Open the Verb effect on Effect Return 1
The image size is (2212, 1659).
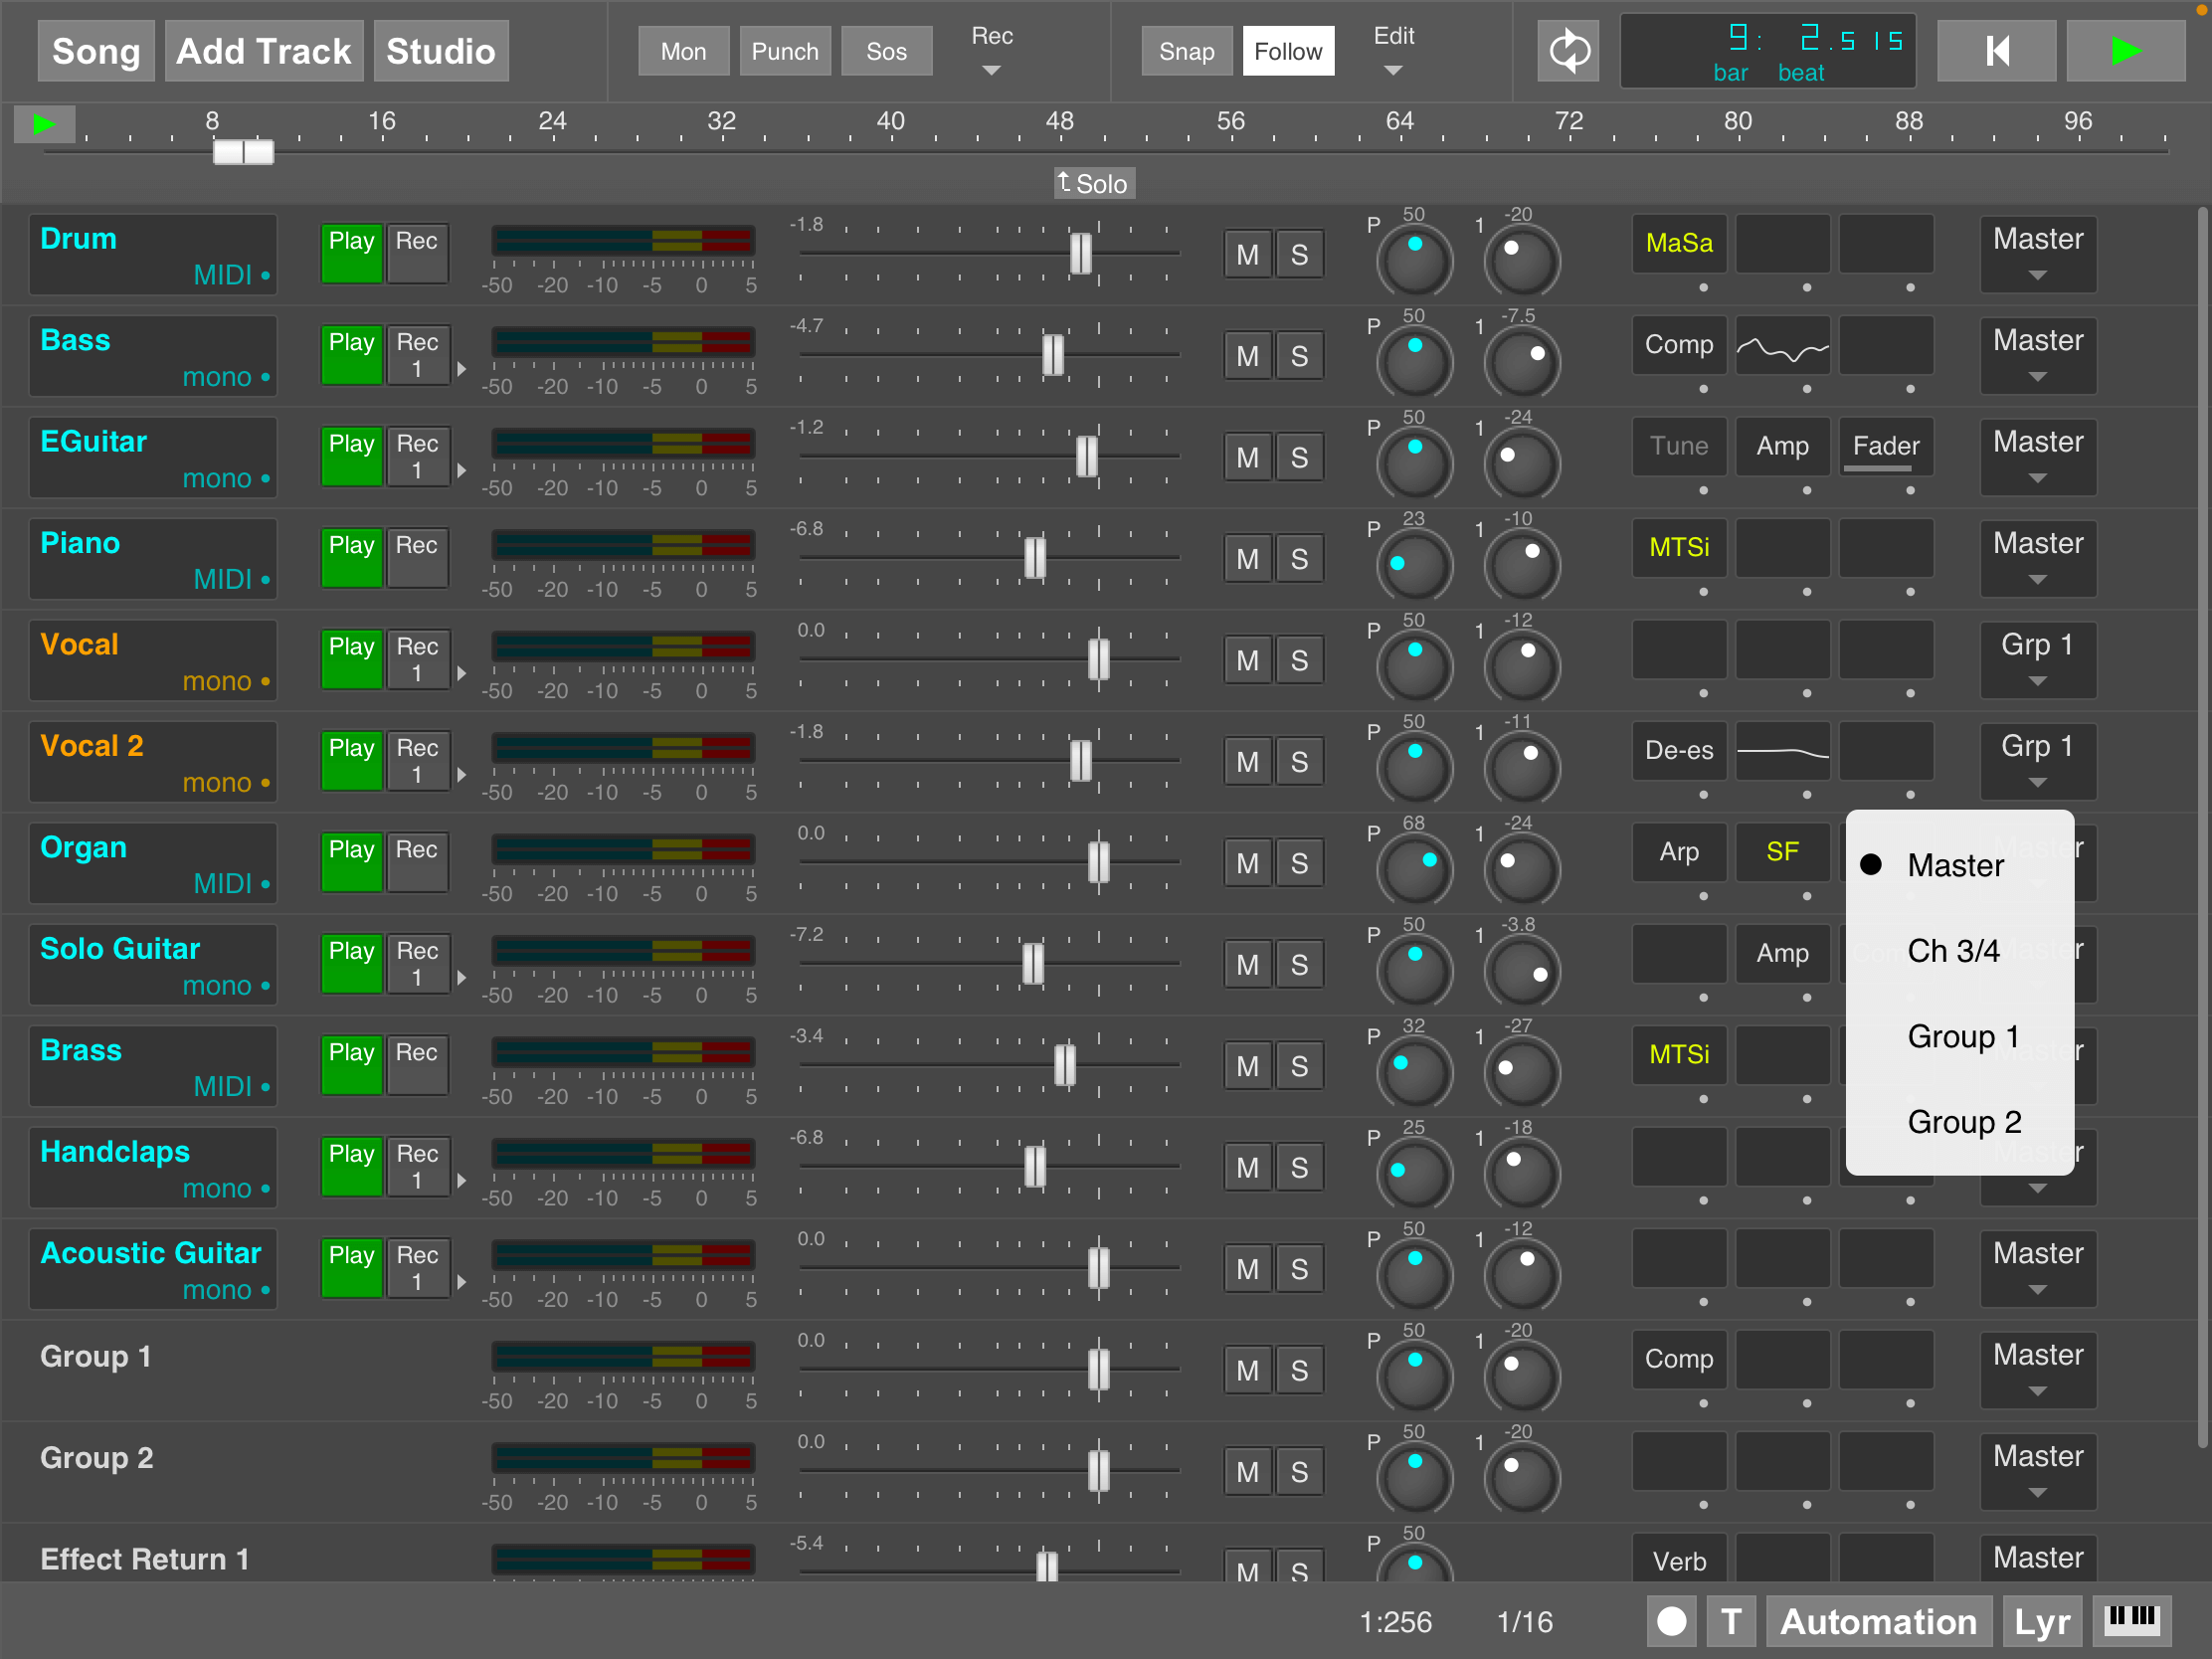click(x=1679, y=1558)
